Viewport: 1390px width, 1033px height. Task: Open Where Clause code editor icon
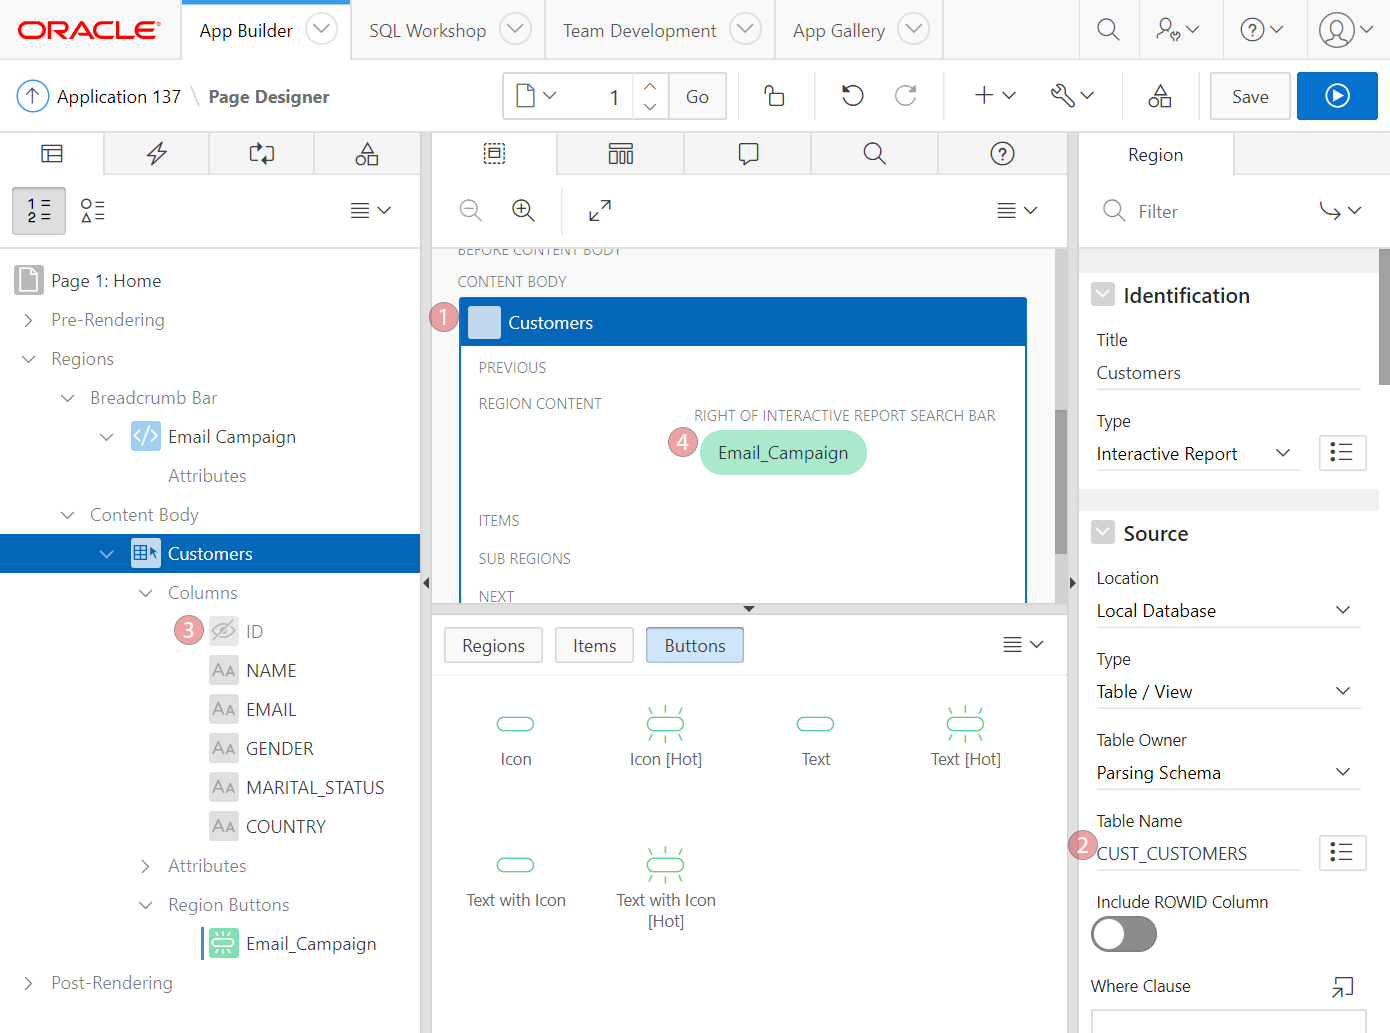1343,987
